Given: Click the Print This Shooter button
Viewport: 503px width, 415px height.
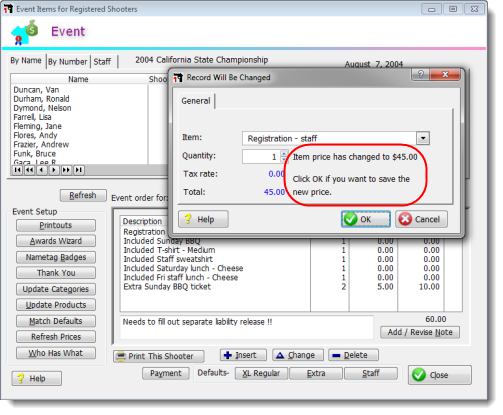Looking at the screenshot, I should pos(159,356).
